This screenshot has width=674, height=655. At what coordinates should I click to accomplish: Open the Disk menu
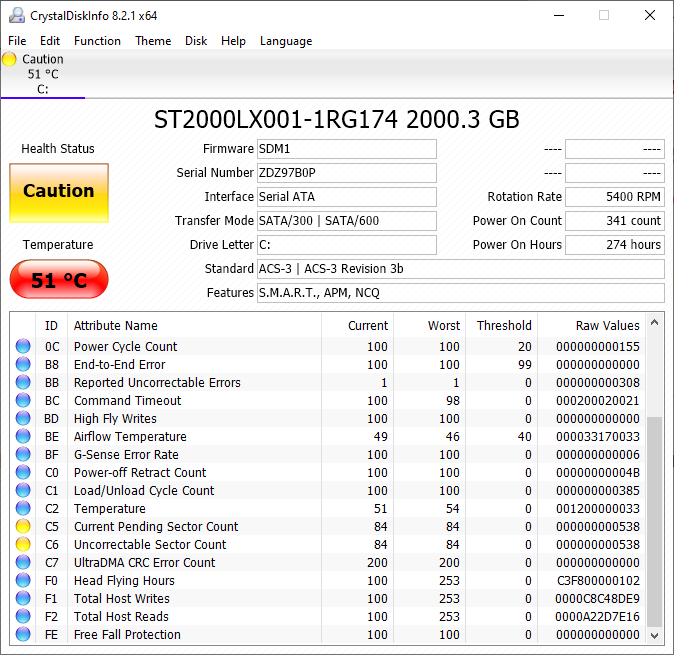[196, 41]
